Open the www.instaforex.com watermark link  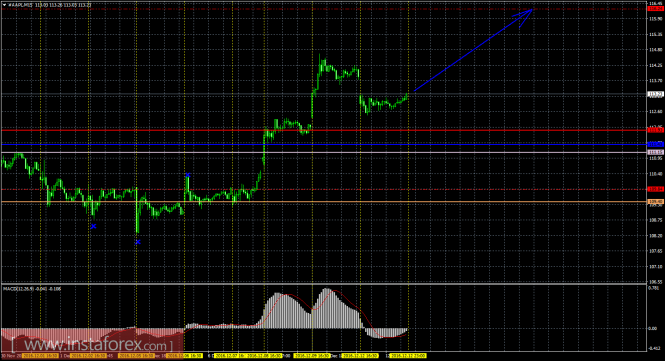pyautogui.click(x=92, y=344)
